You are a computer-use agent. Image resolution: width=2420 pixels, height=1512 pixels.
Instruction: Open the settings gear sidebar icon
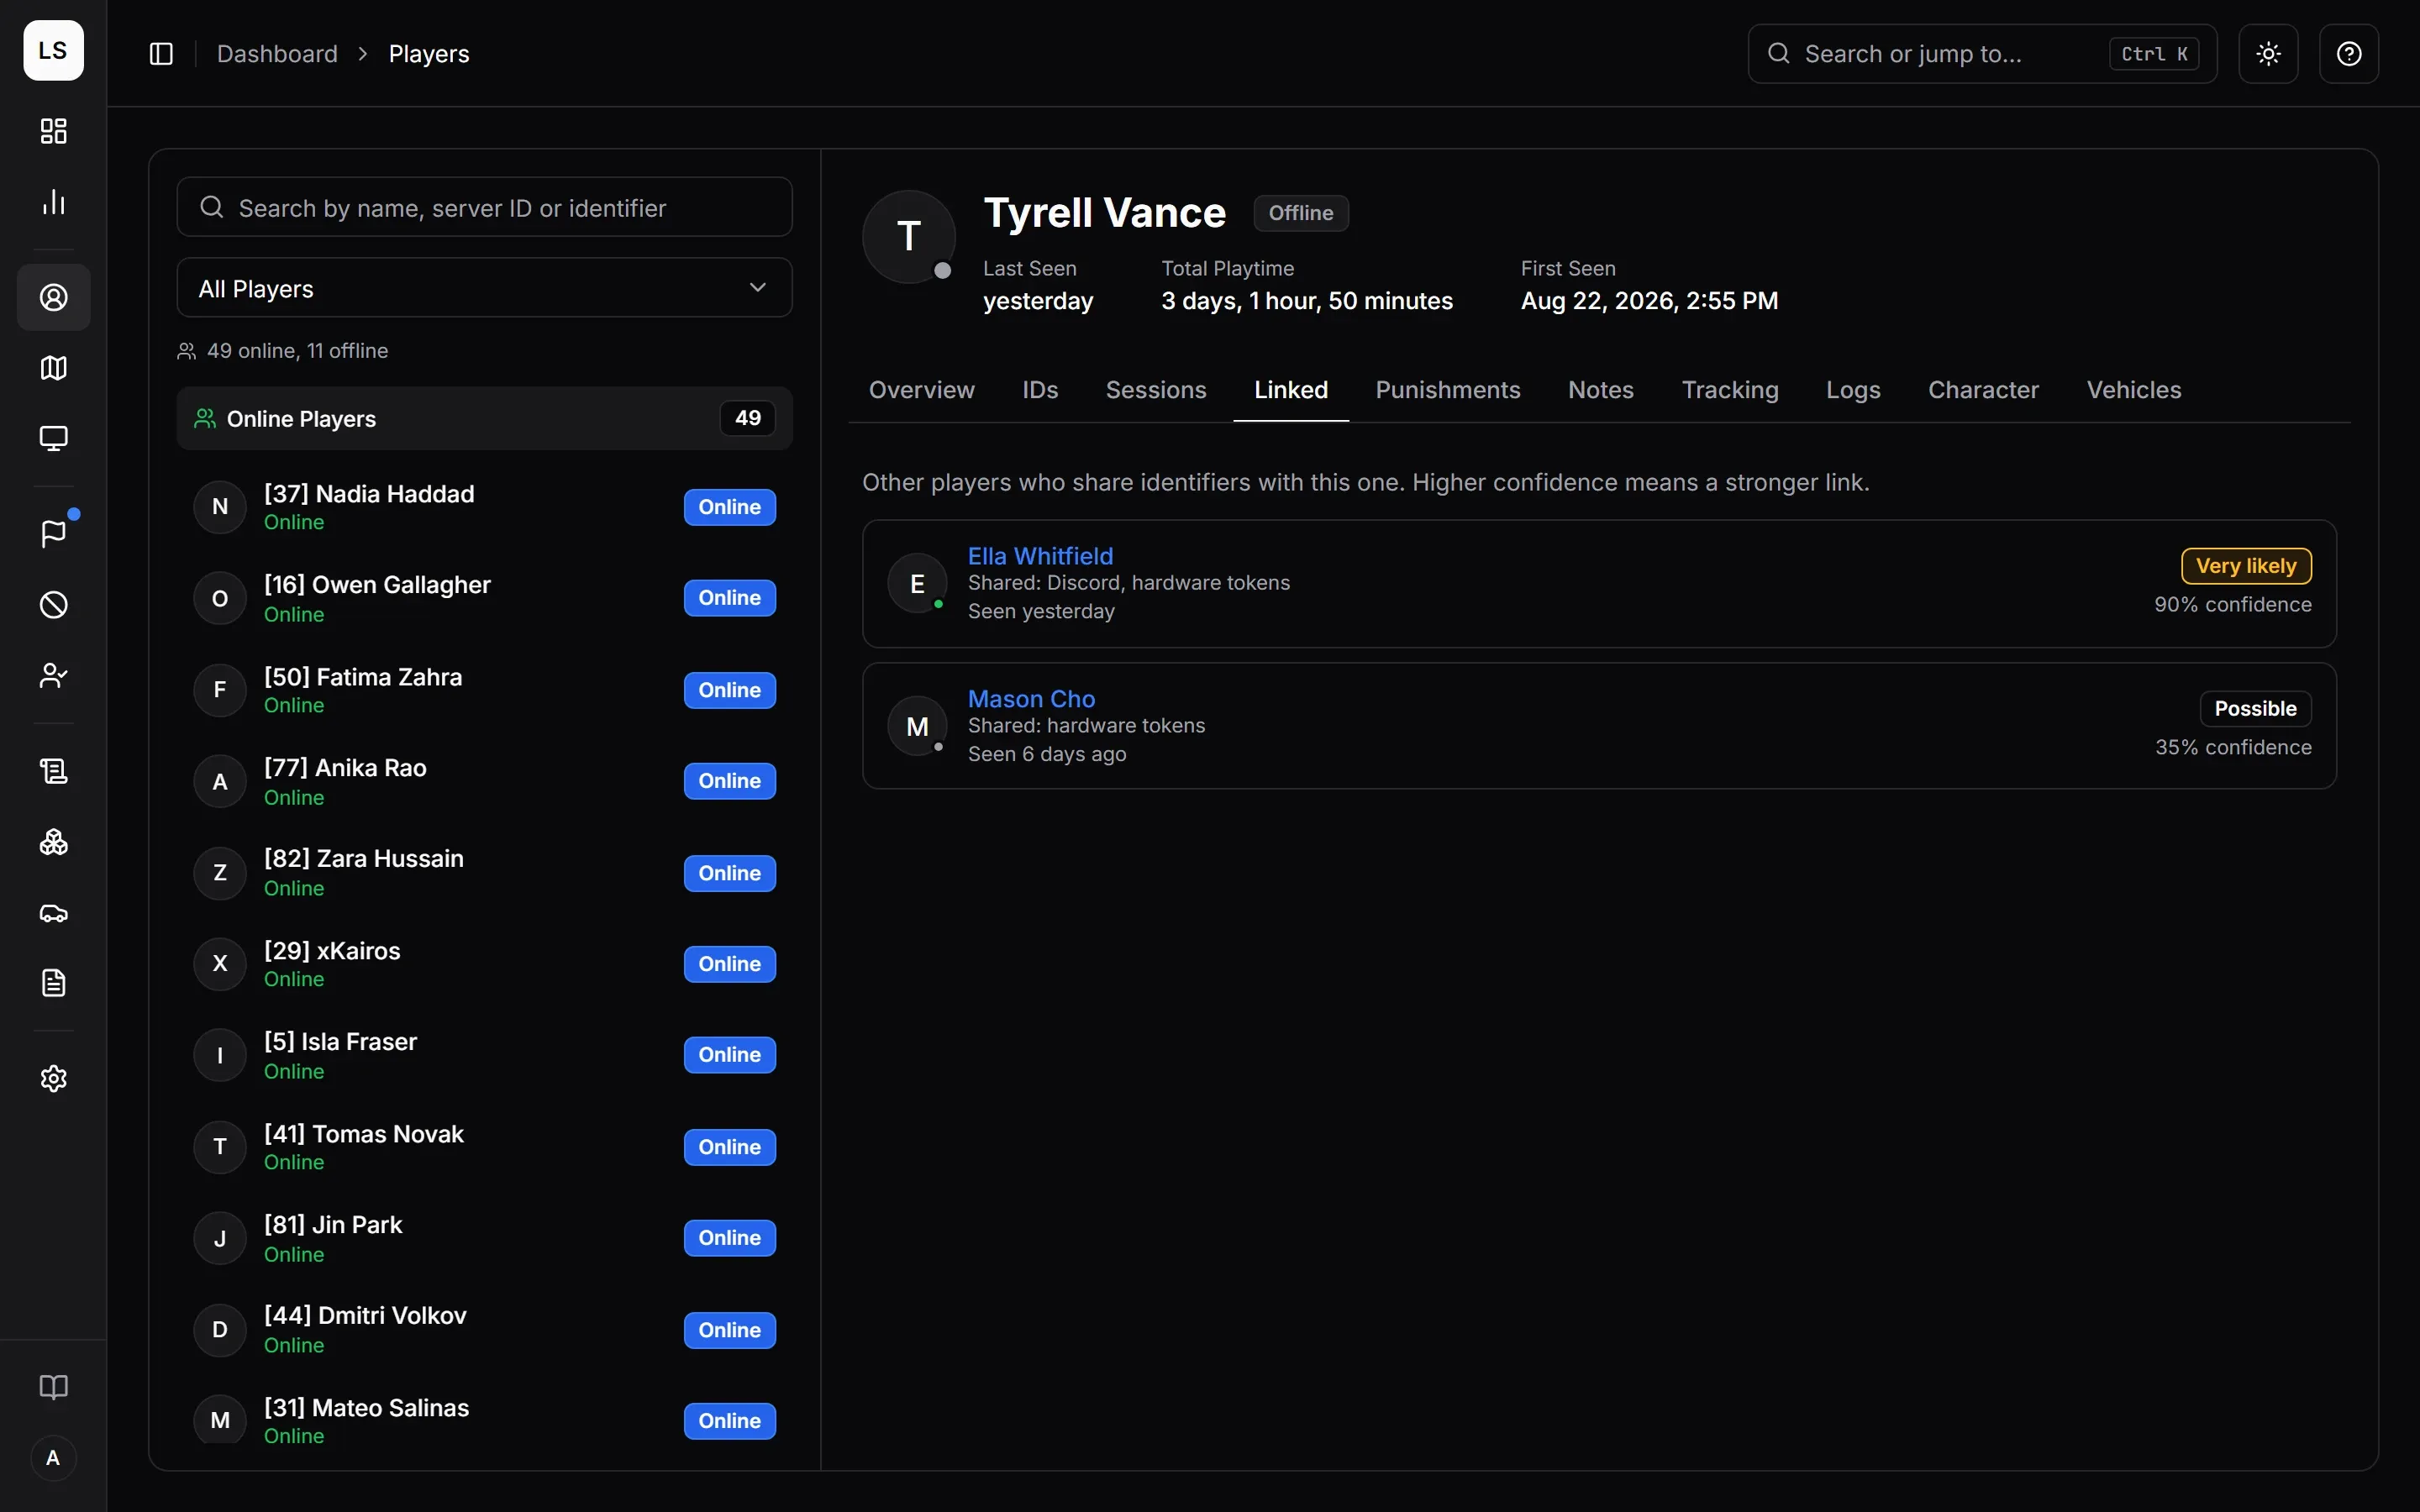pyautogui.click(x=53, y=1078)
